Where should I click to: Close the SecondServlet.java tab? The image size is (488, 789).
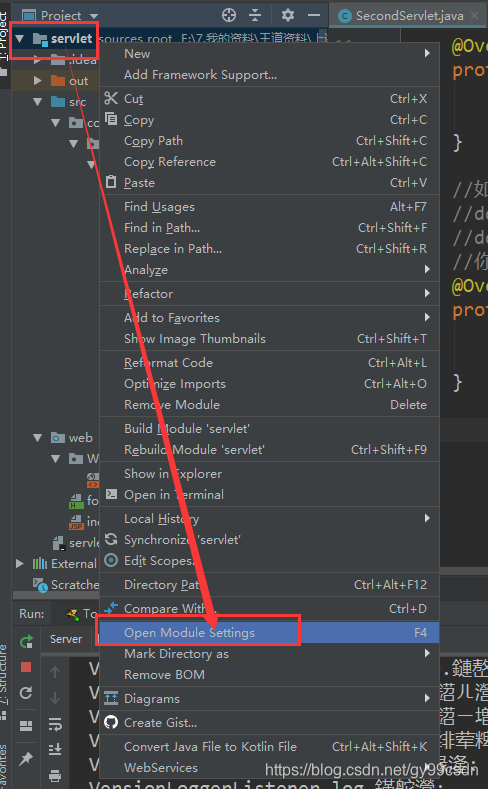pyautogui.click(x=474, y=16)
